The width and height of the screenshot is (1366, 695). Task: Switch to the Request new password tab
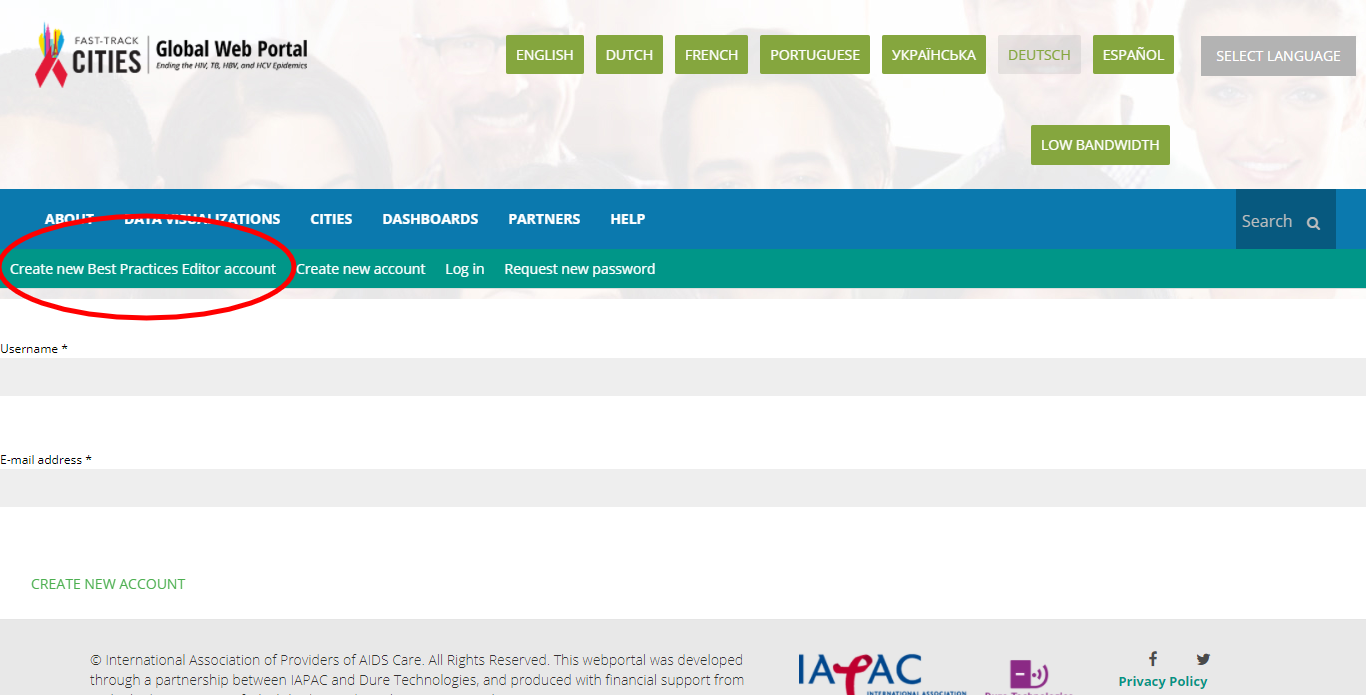tap(579, 268)
